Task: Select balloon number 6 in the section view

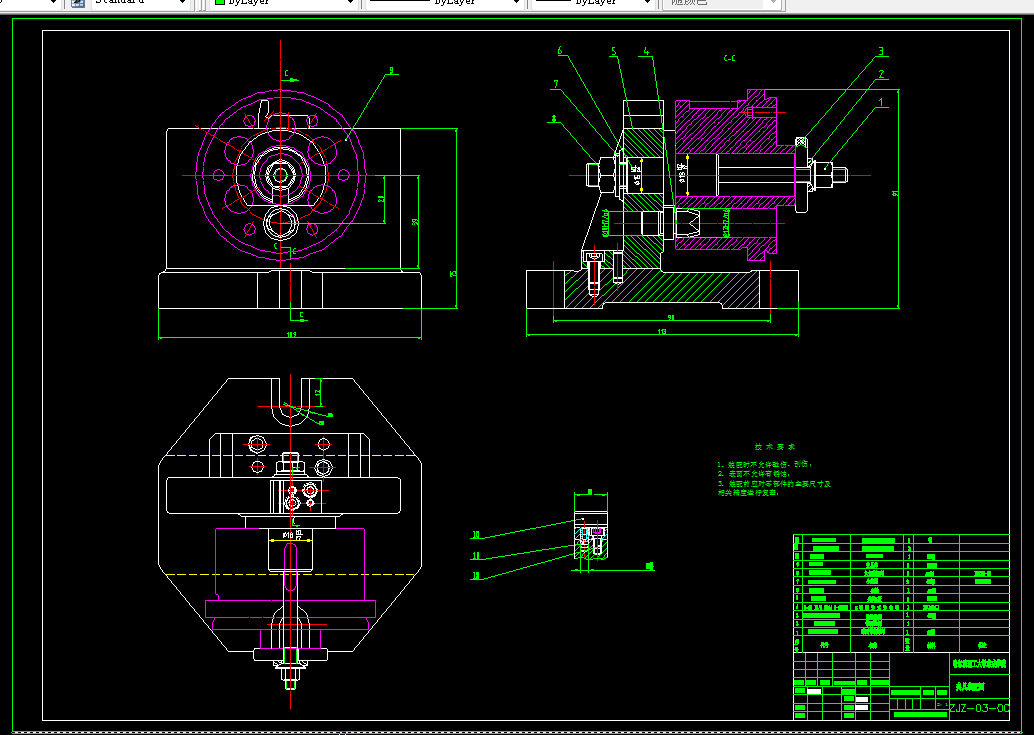Action: coord(560,51)
